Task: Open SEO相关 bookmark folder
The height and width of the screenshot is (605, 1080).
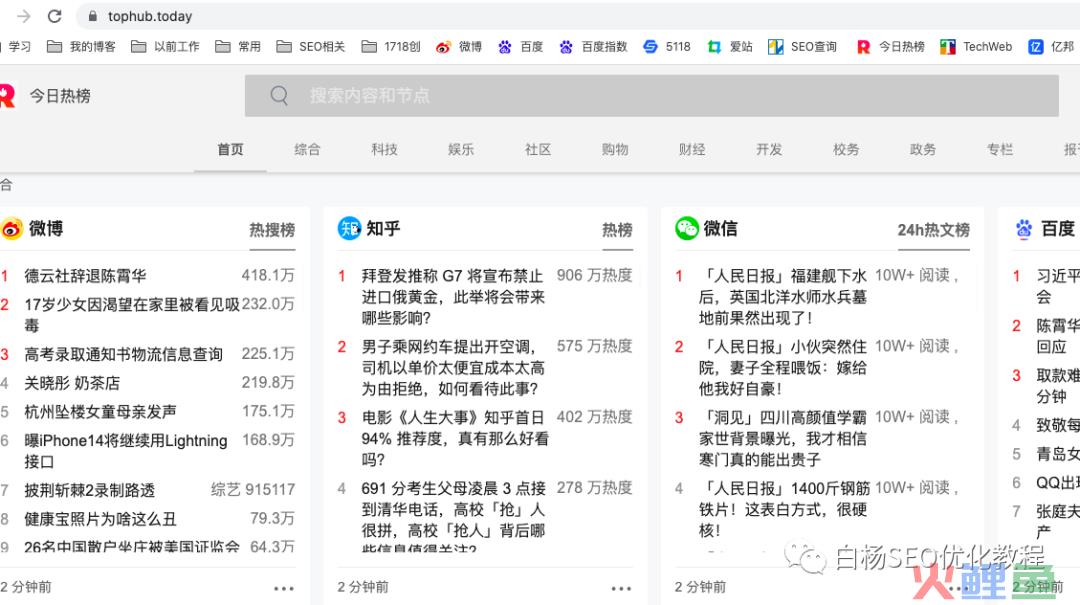Action: click(x=311, y=47)
